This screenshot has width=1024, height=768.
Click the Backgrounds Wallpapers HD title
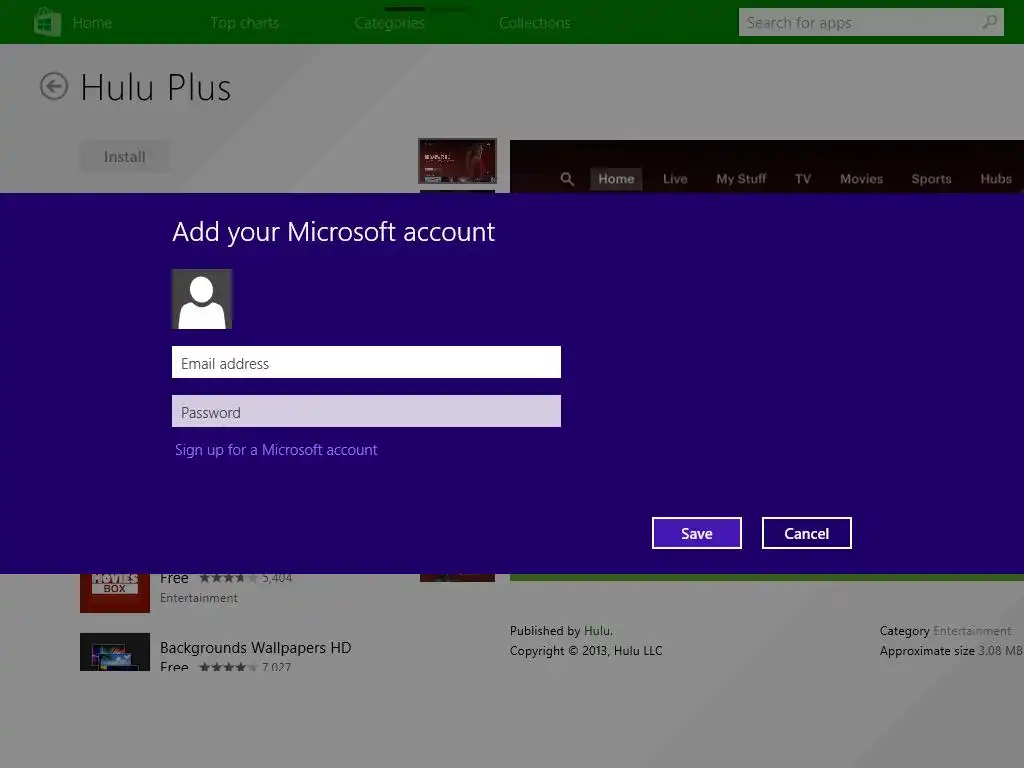coord(255,648)
